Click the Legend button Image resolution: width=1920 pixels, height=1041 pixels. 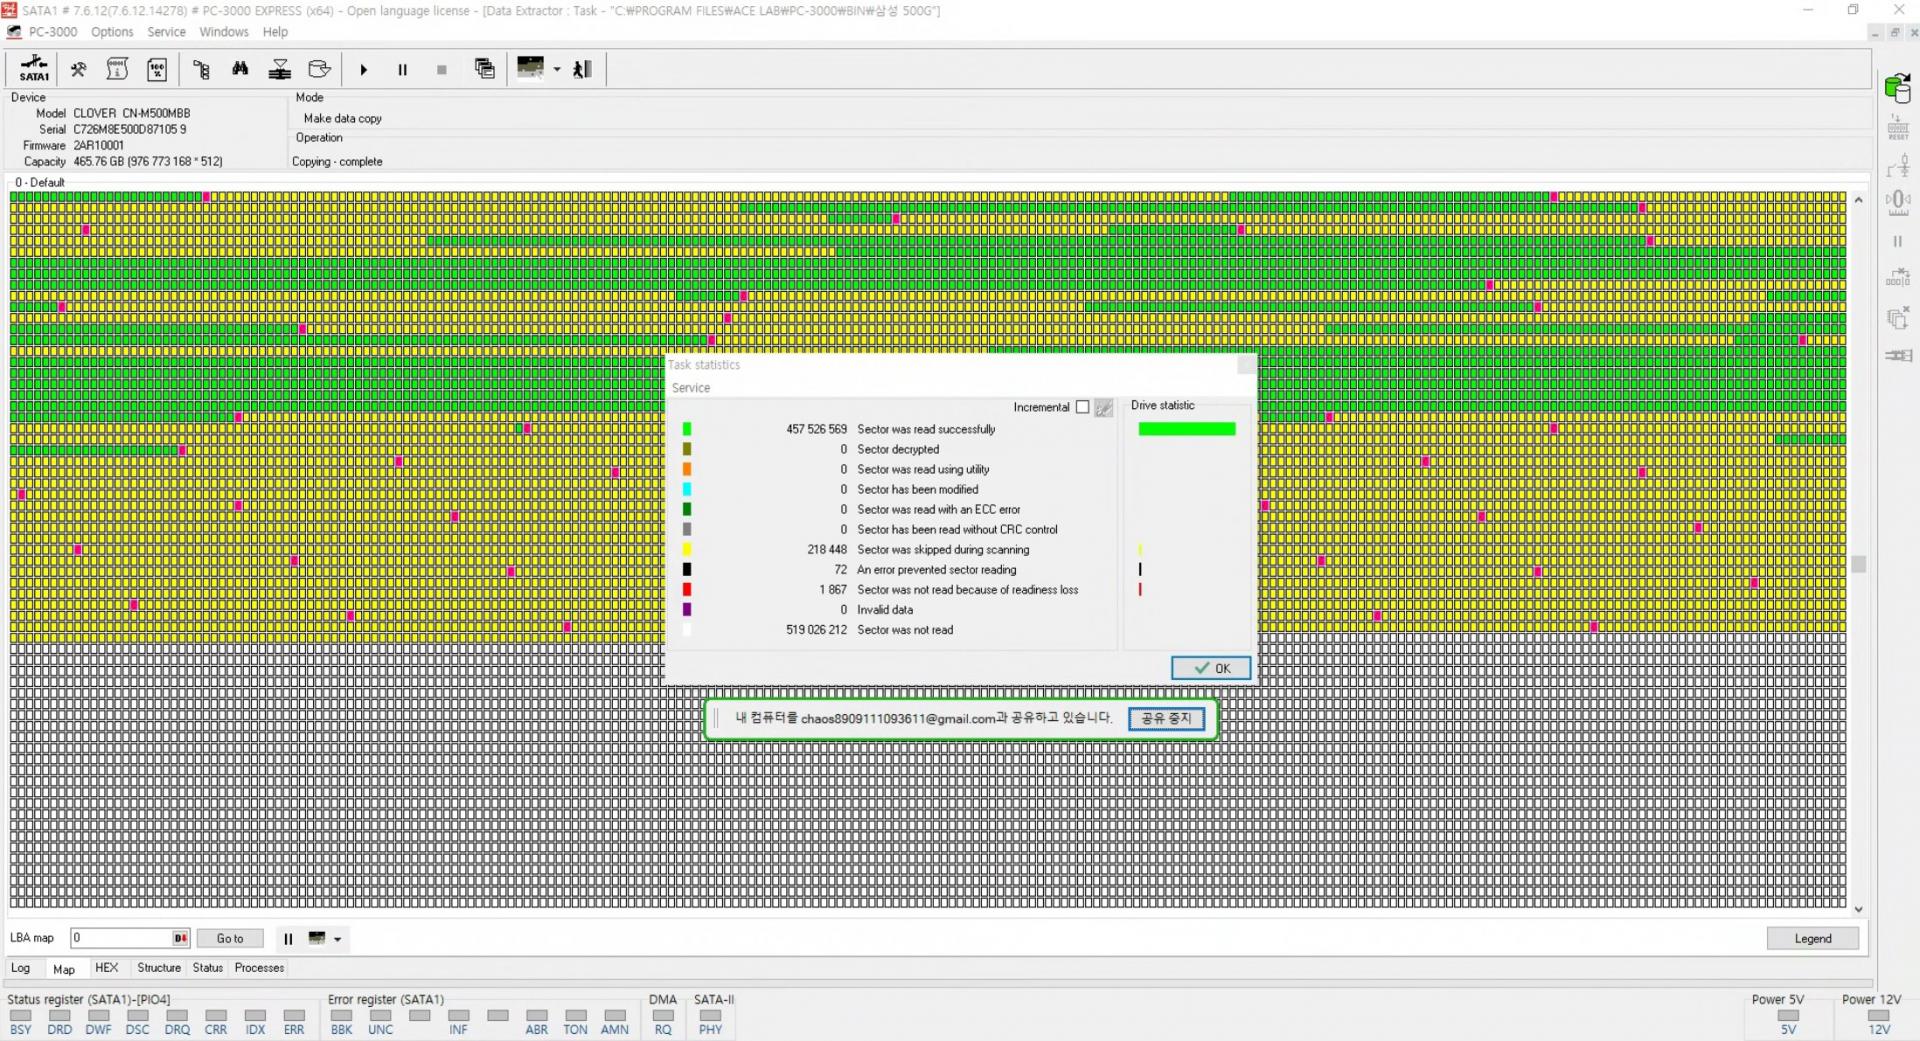(x=1812, y=938)
